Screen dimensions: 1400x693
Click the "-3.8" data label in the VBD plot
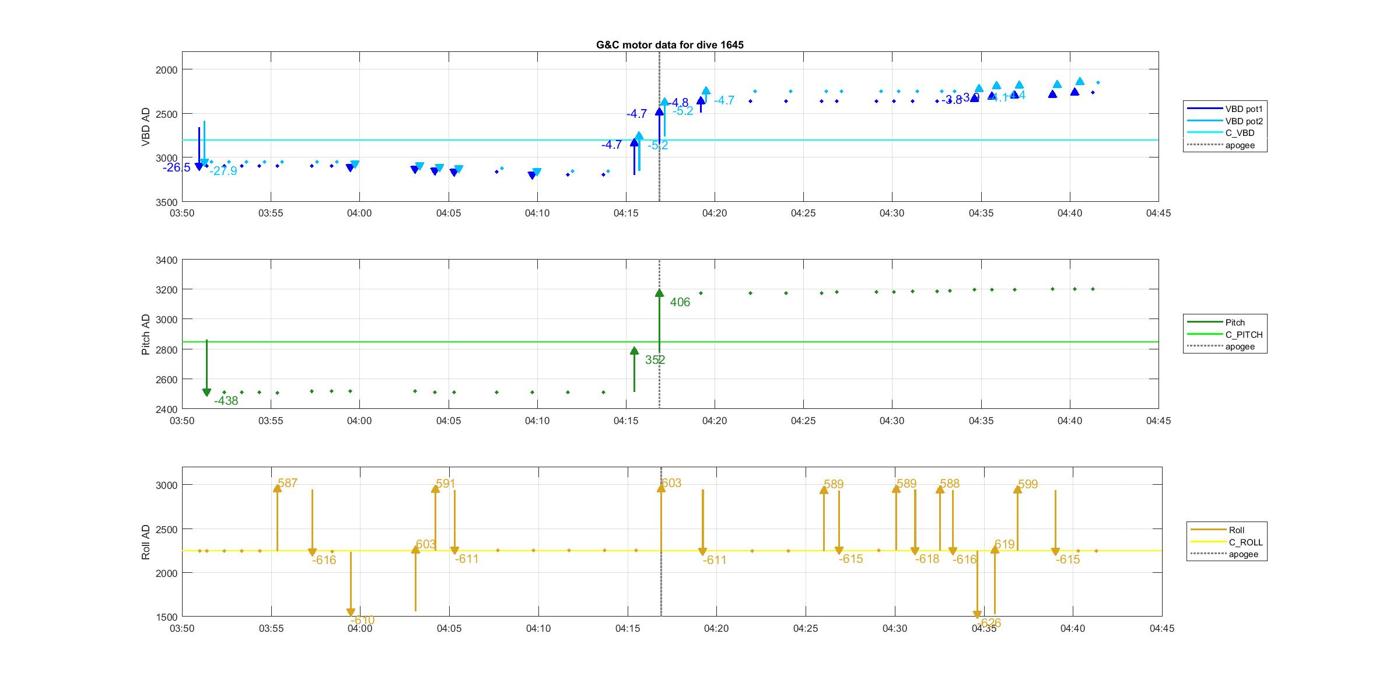[951, 100]
